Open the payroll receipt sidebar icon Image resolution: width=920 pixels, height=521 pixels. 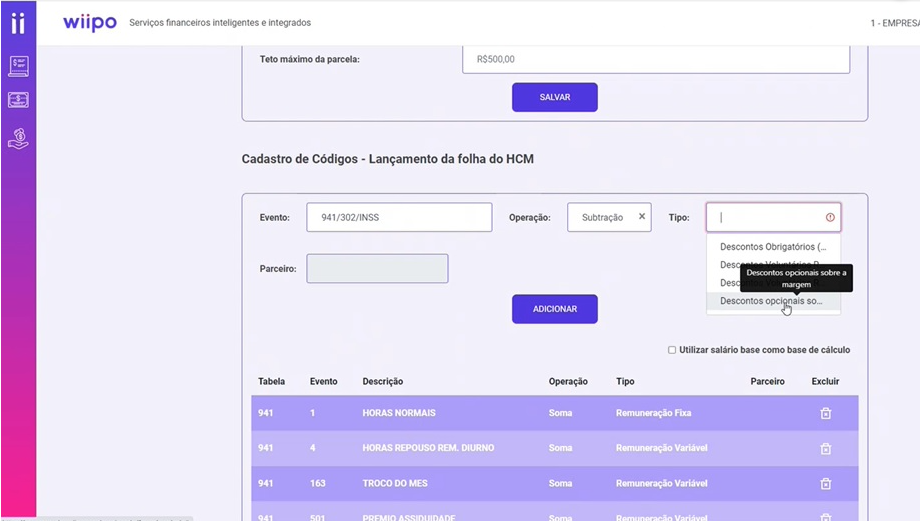18,66
